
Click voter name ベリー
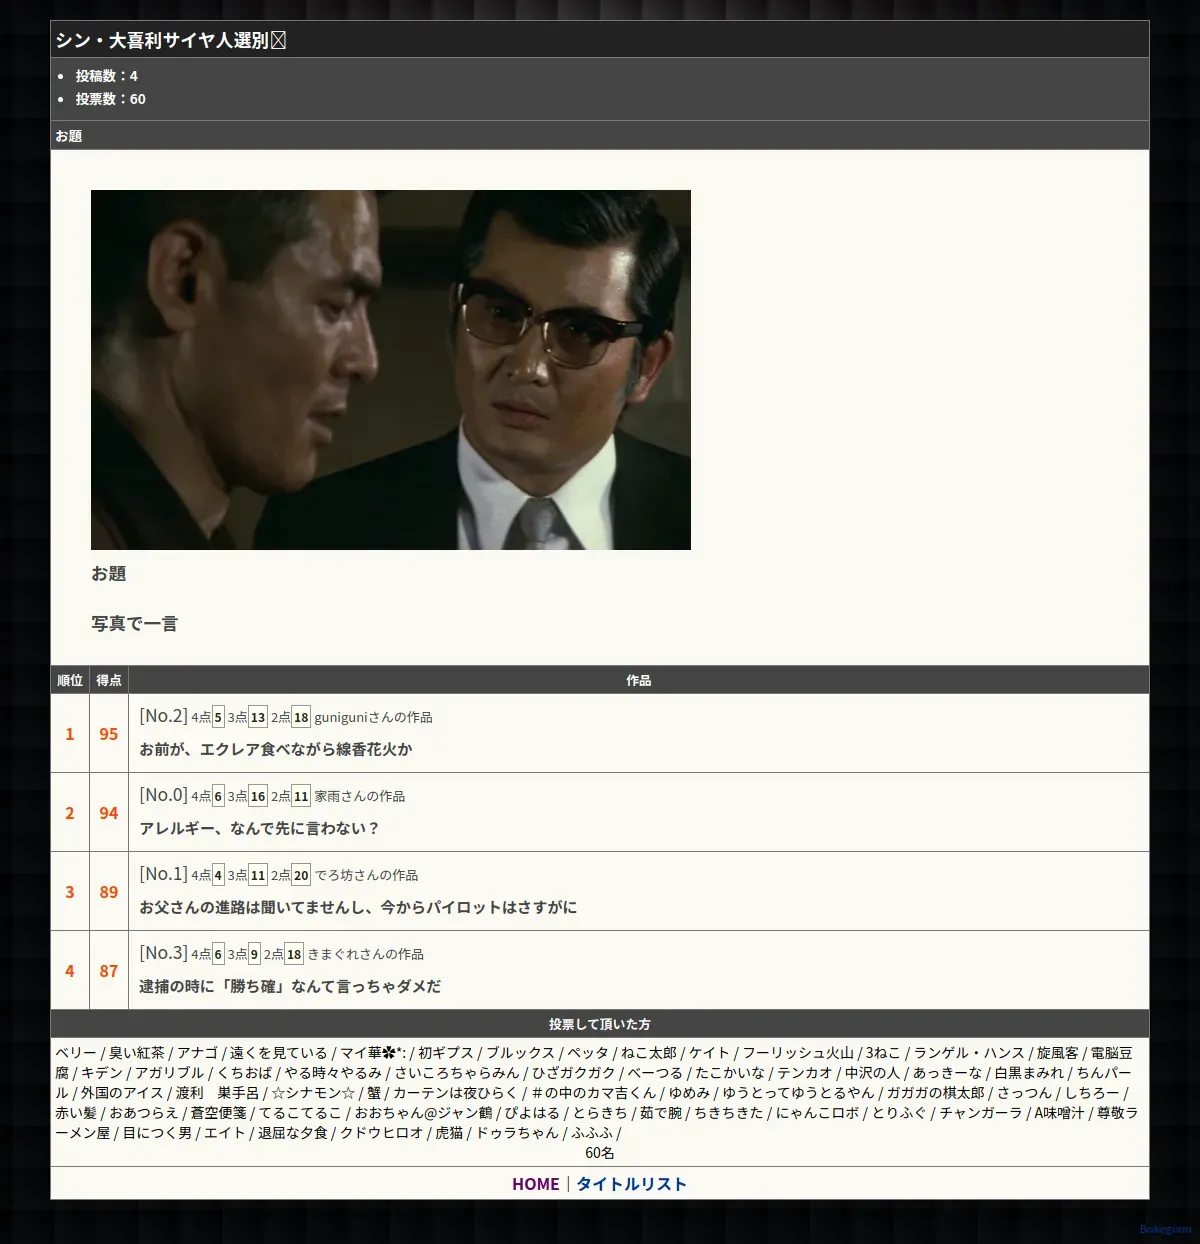pyautogui.click(x=76, y=1053)
